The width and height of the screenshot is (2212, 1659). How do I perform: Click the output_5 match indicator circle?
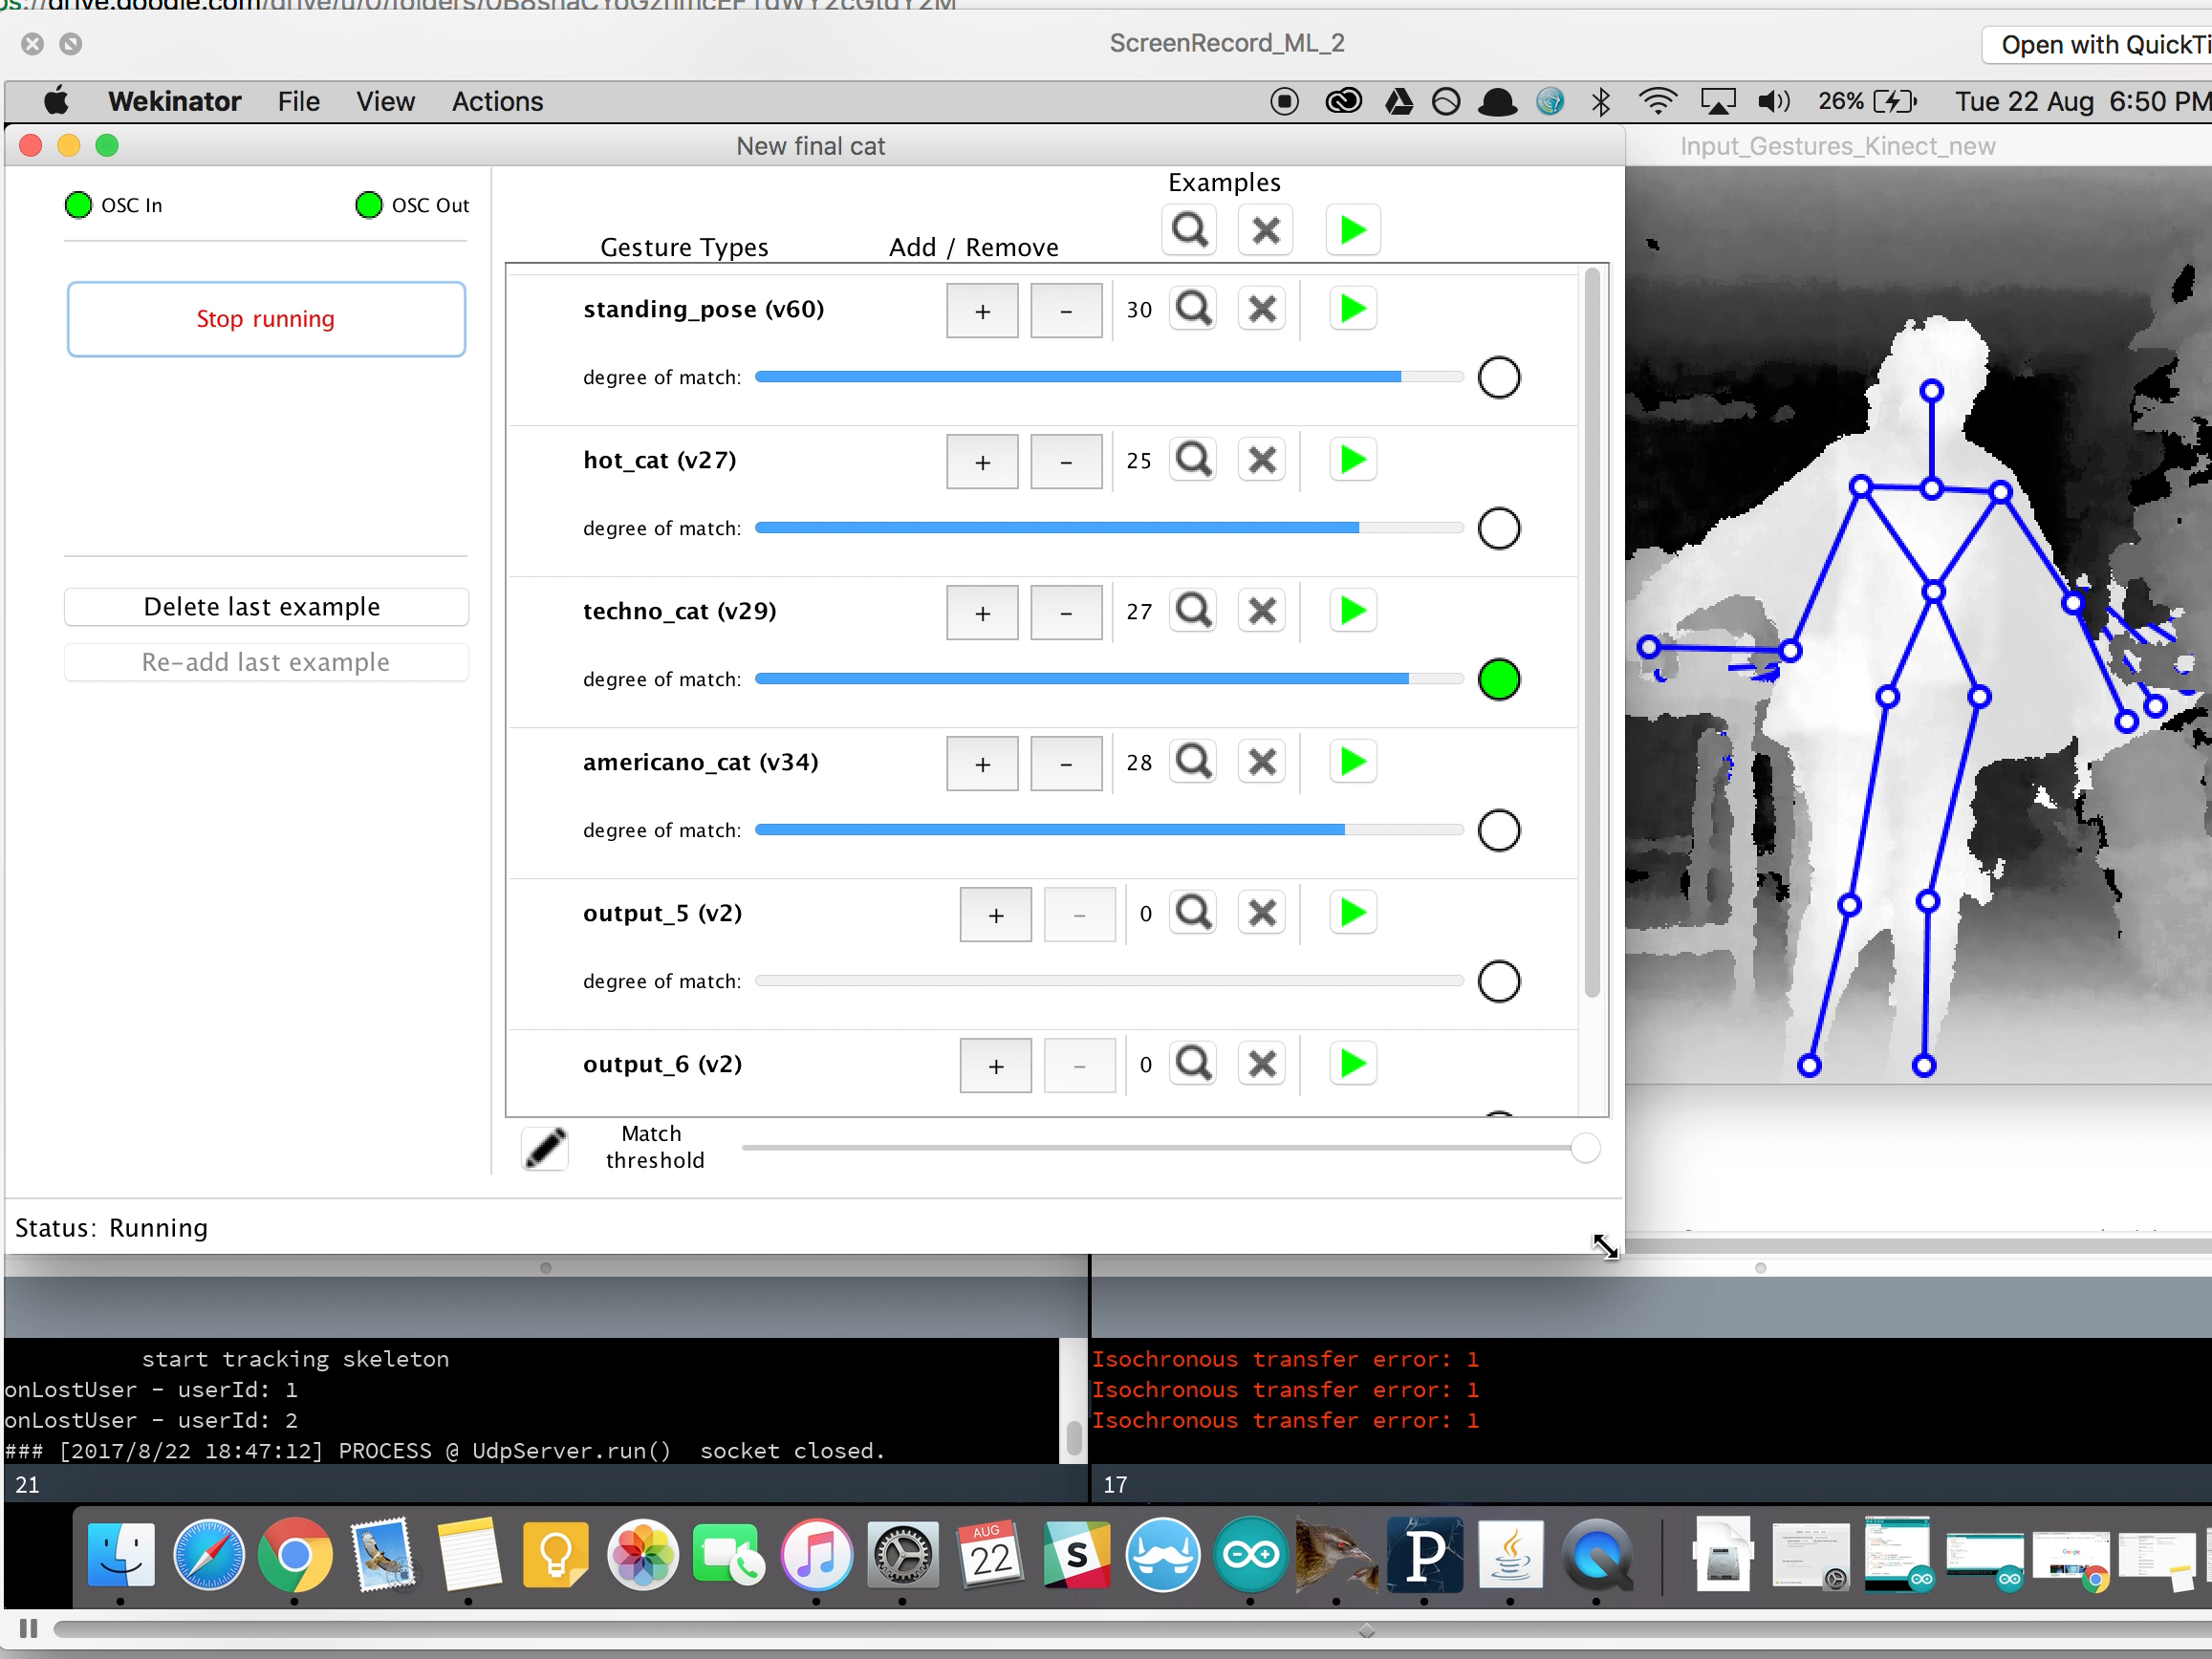click(x=1498, y=982)
